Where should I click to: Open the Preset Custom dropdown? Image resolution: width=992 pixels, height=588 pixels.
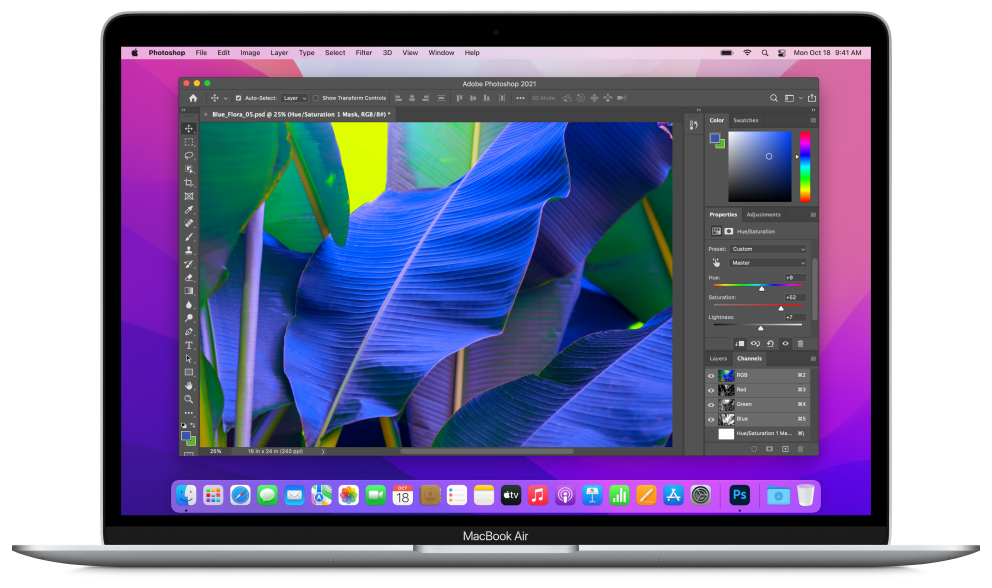pyautogui.click(x=768, y=249)
